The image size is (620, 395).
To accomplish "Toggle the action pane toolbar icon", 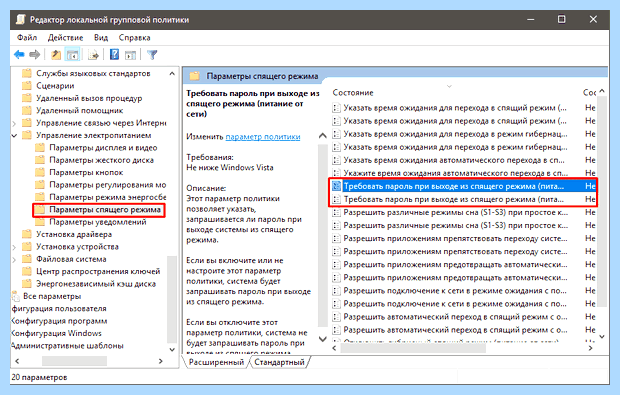I will 130,55.
